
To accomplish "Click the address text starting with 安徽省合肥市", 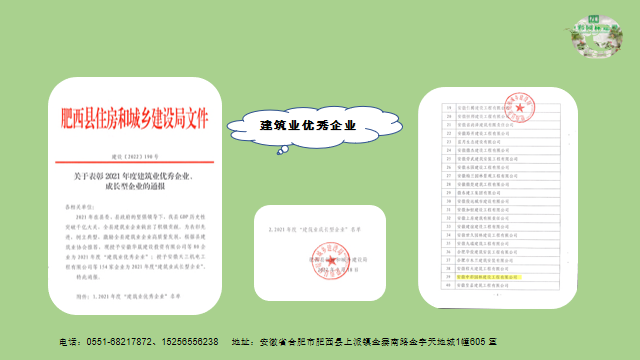I will click(378, 342).
